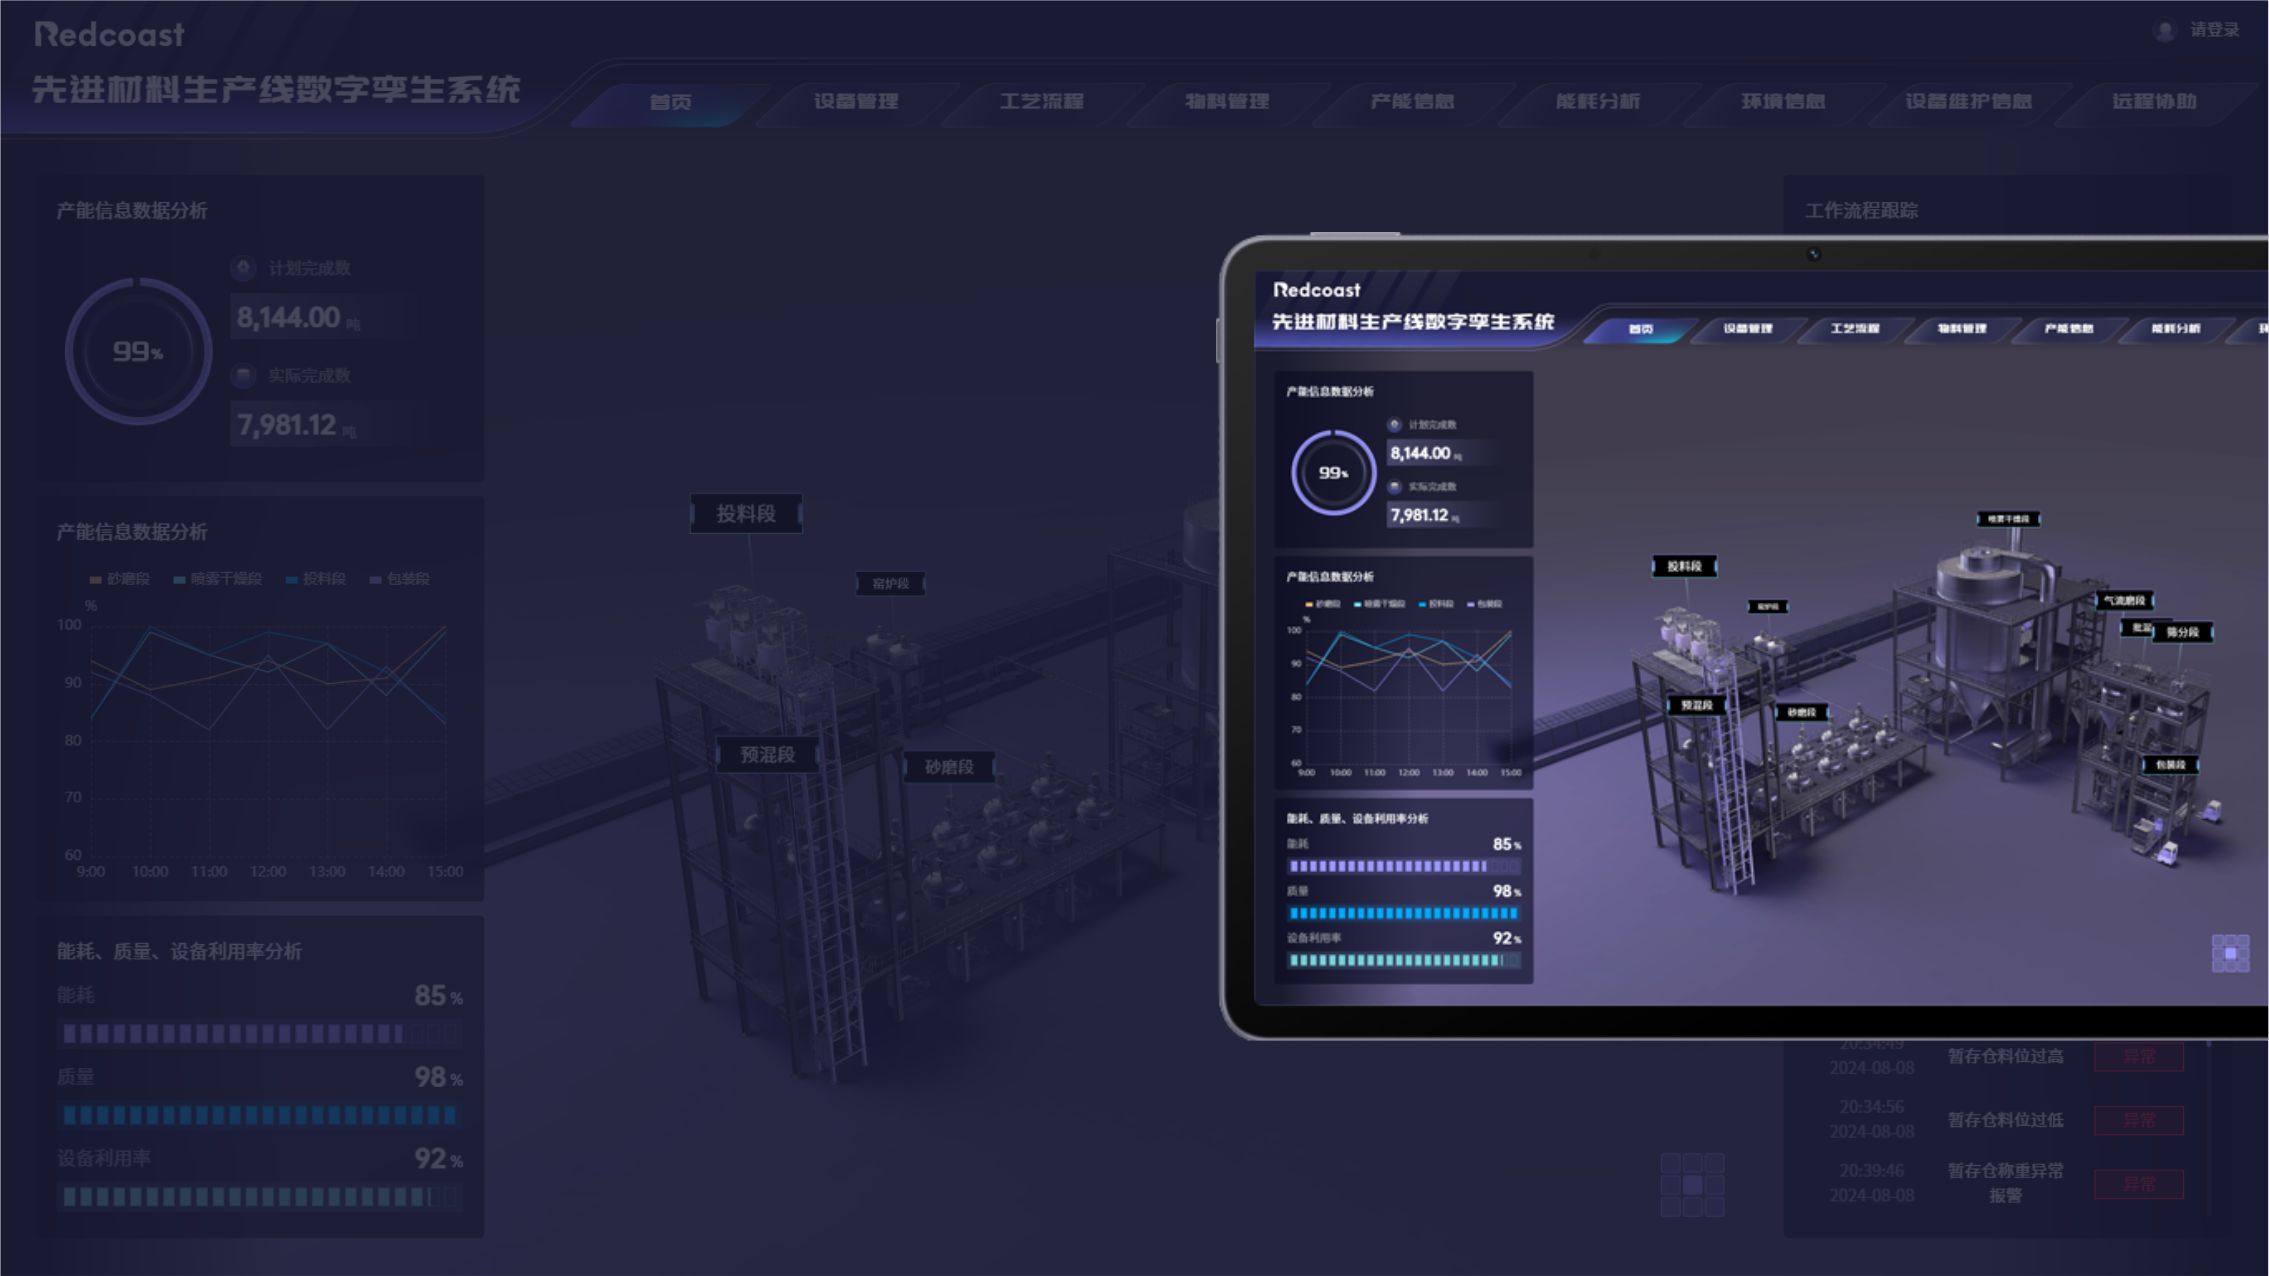This screenshot has height=1276, width=2269.
Task: Click the 异常 button for 暂存仓称重异常报警
Action: [x=2139, y=1184]
